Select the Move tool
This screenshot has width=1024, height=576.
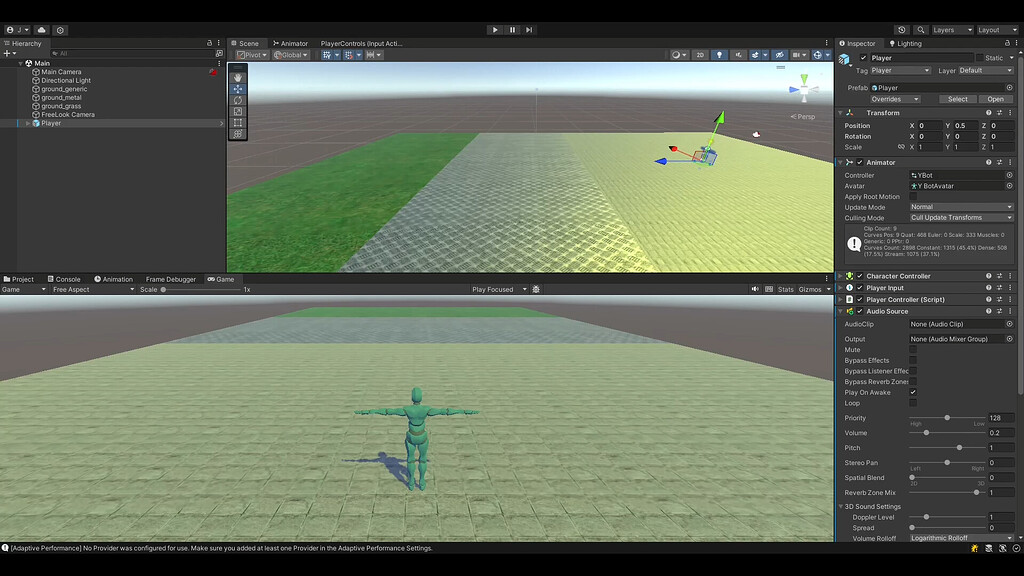(237, 88)
